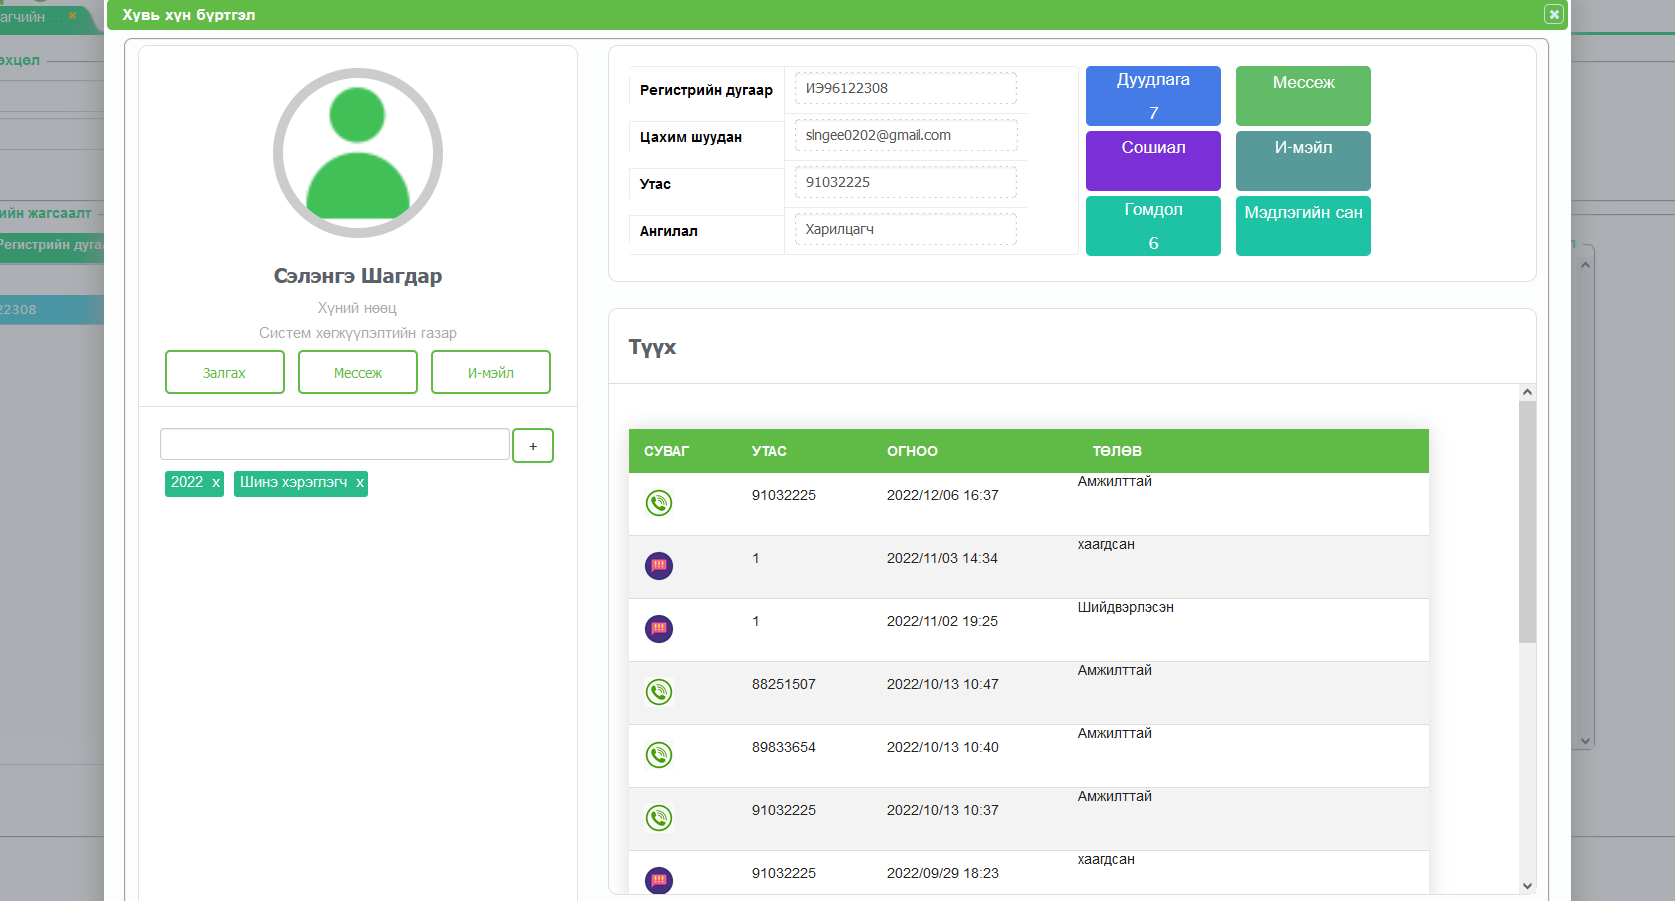1675x901 pixels.
Task: Open the teal-grey И-мэйл tile
Action: pos(1303,161)
